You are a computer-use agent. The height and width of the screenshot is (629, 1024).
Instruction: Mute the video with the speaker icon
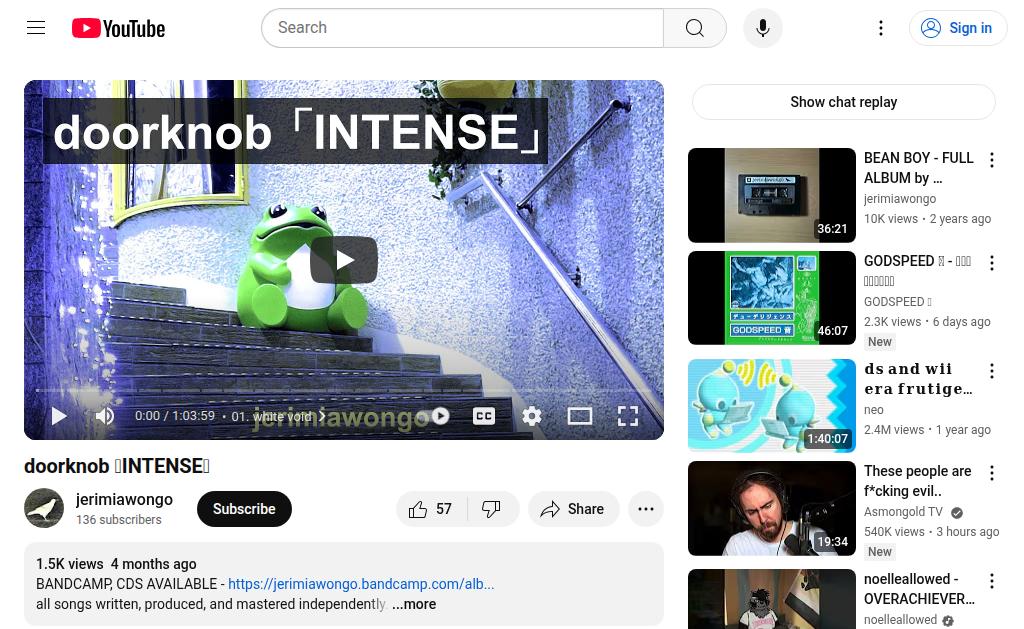[x=104, y=416]
